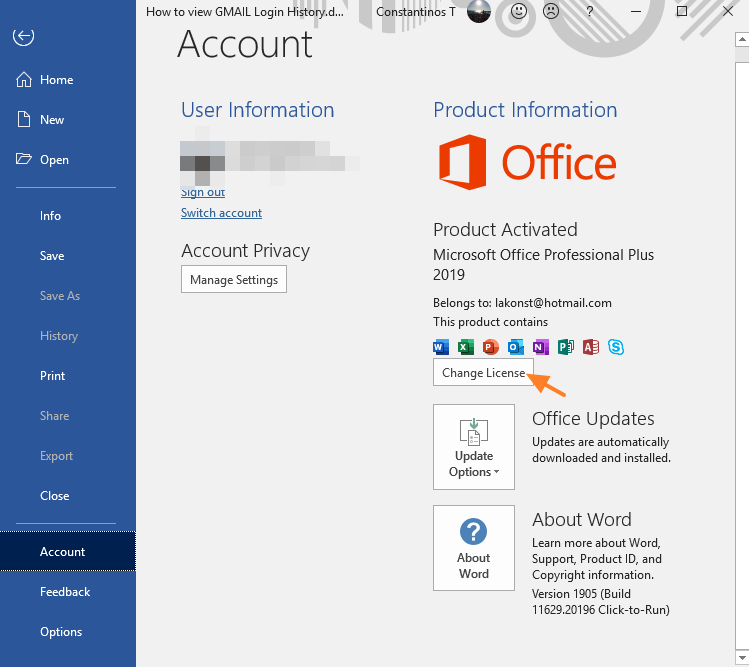Select Save in the sidebar
749x667 pixels.
pyautogui.click(x=68, y=256)
